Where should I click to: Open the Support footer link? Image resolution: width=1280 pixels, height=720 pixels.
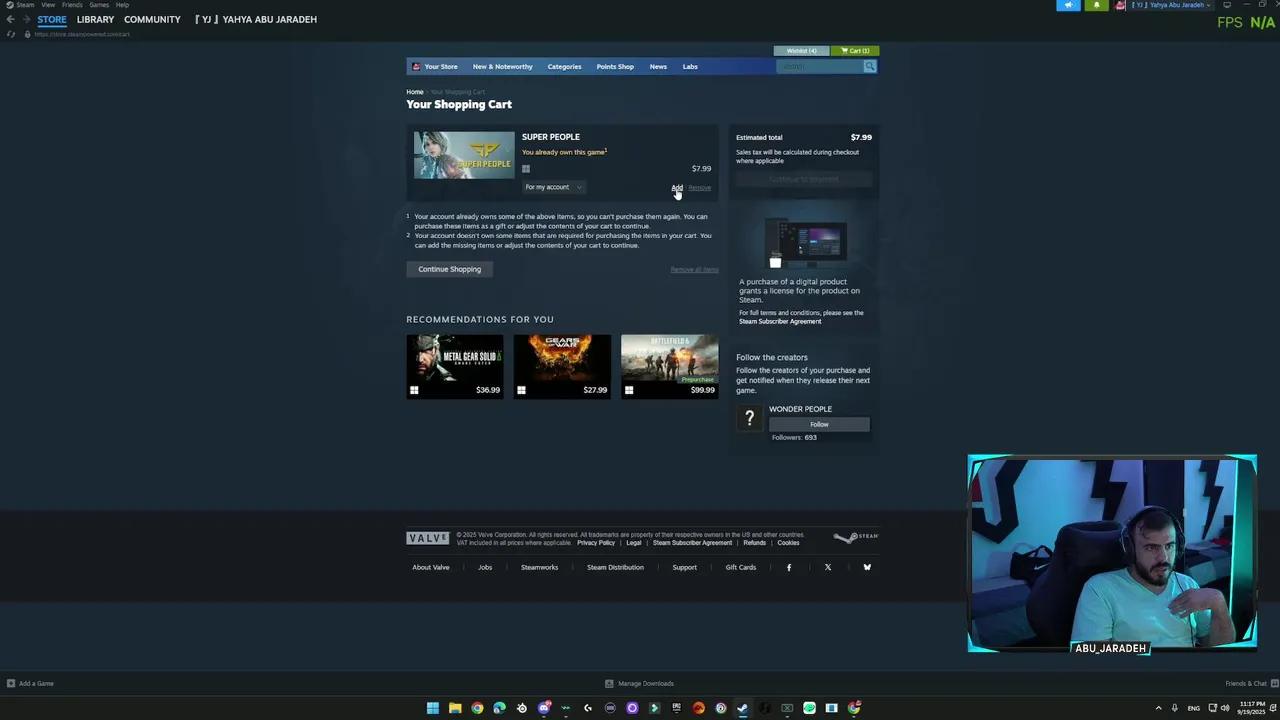(x=684, y=567)
